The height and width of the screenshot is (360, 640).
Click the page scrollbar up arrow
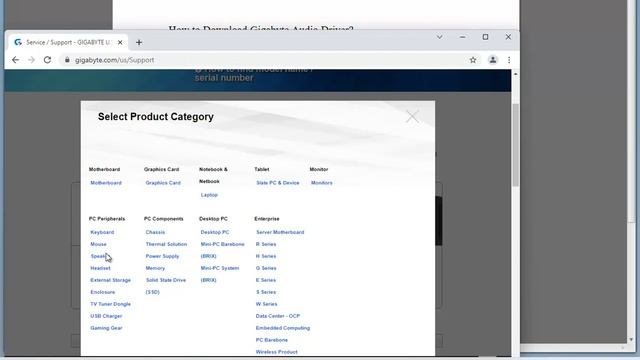point(516,74)
